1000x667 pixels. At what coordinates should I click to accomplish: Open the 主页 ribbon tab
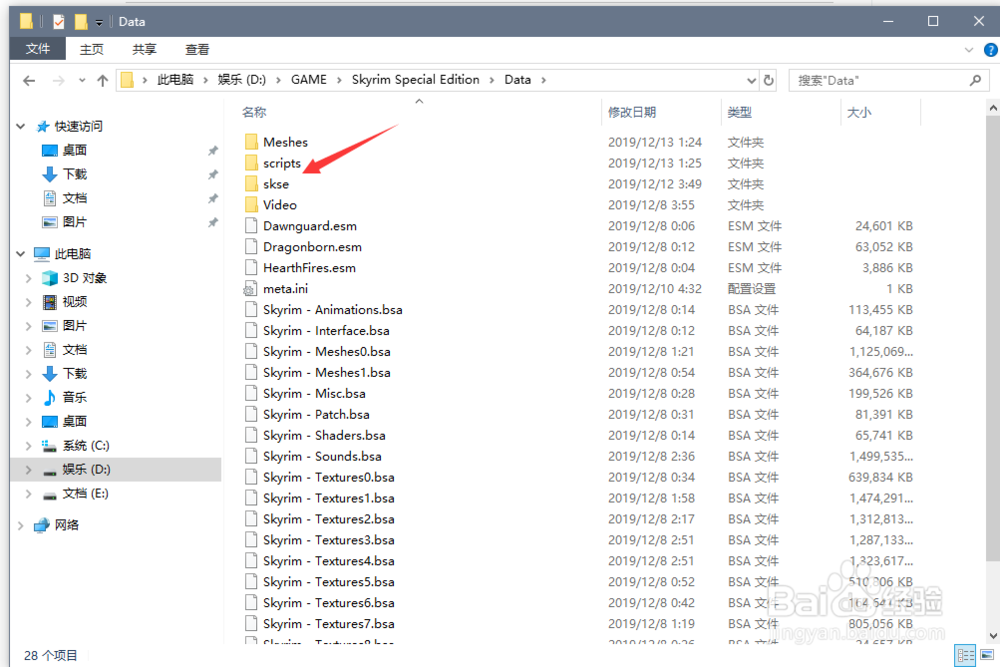(91, 49)
